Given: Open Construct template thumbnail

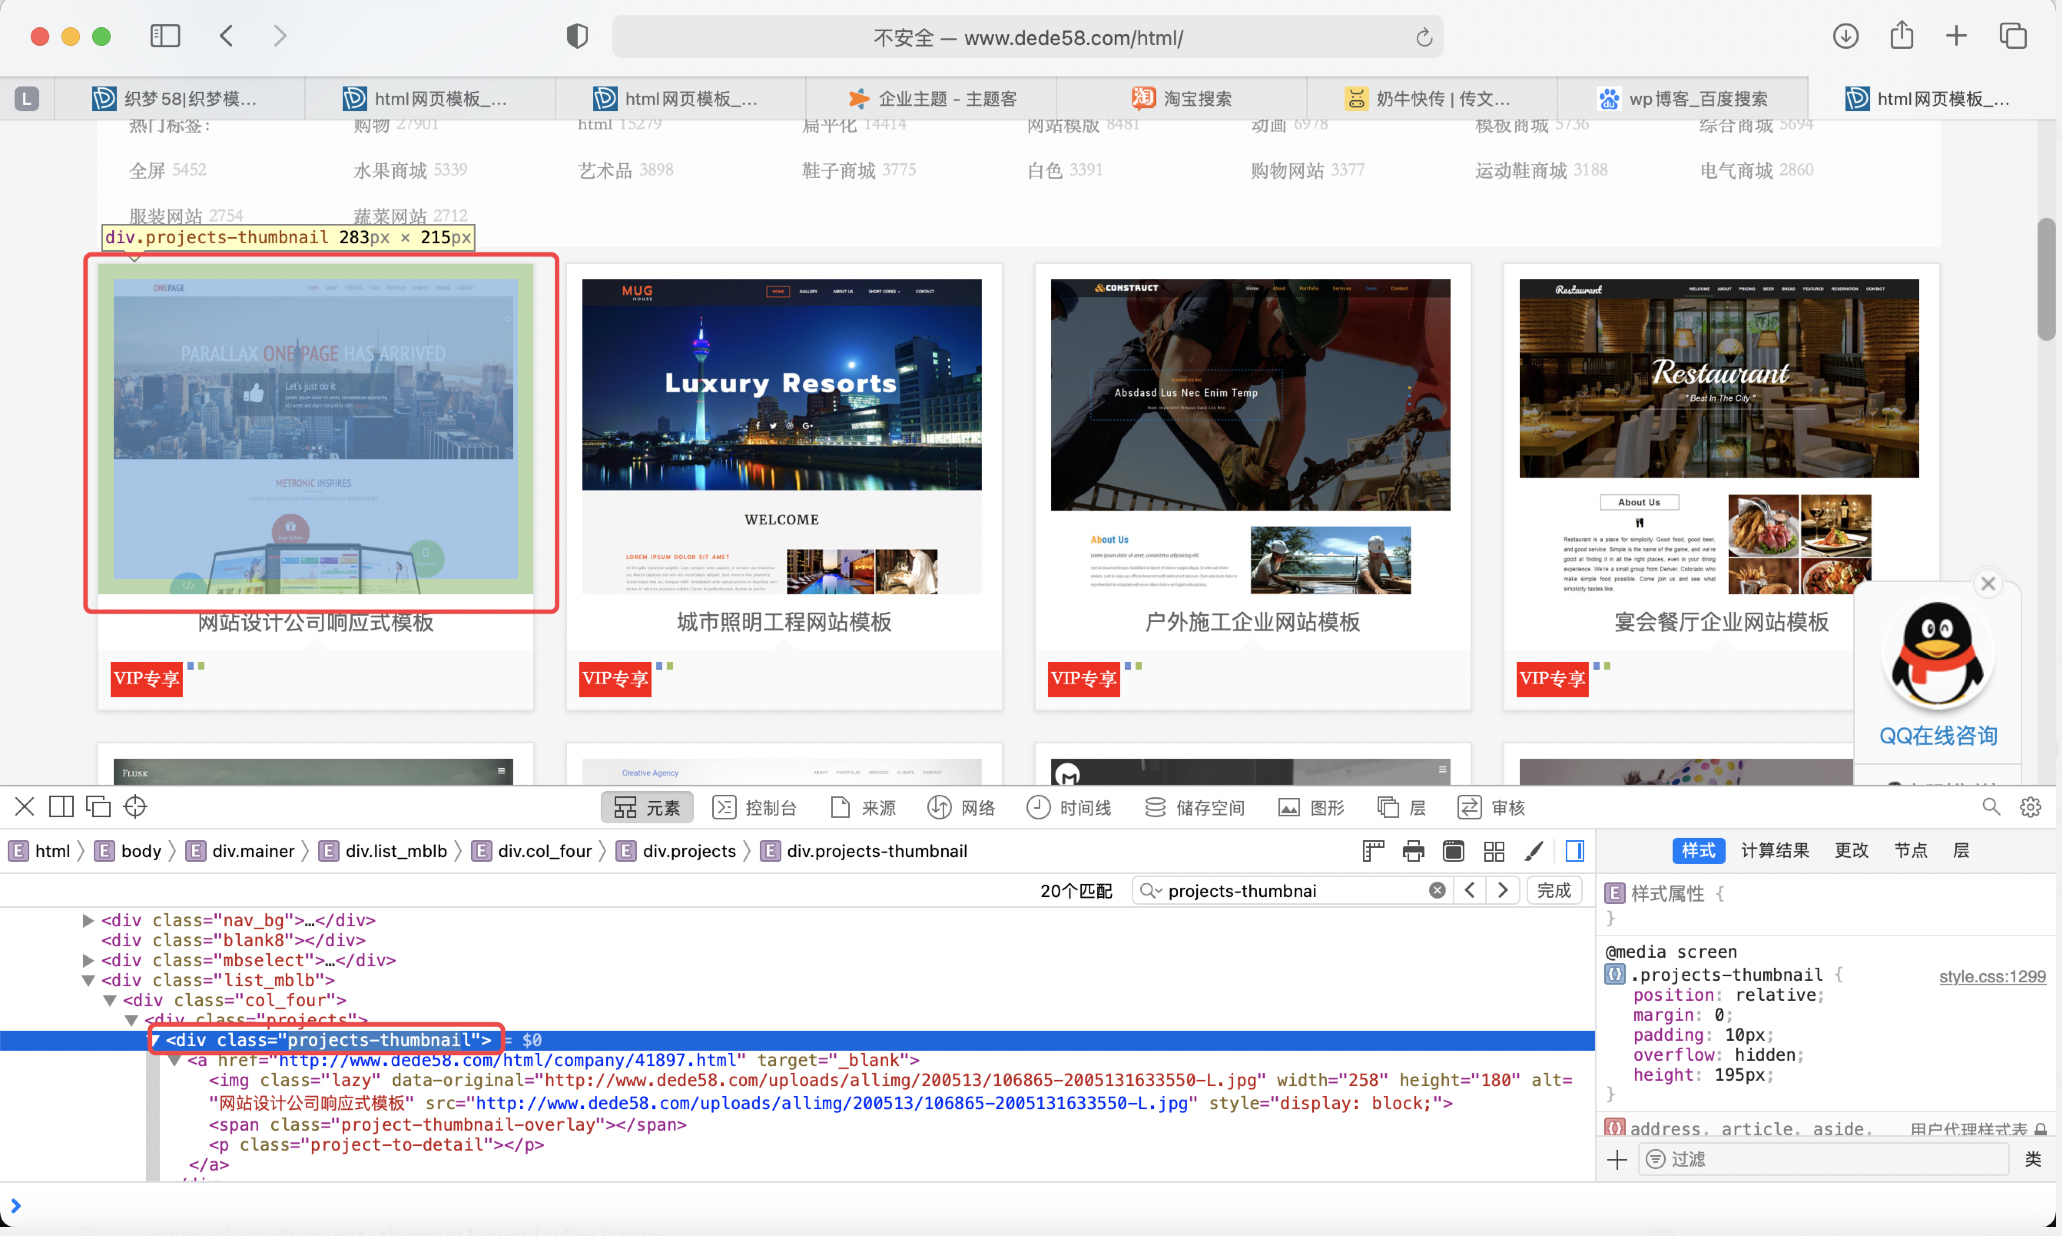Looking at the screenshot, I should point(1250,436).
